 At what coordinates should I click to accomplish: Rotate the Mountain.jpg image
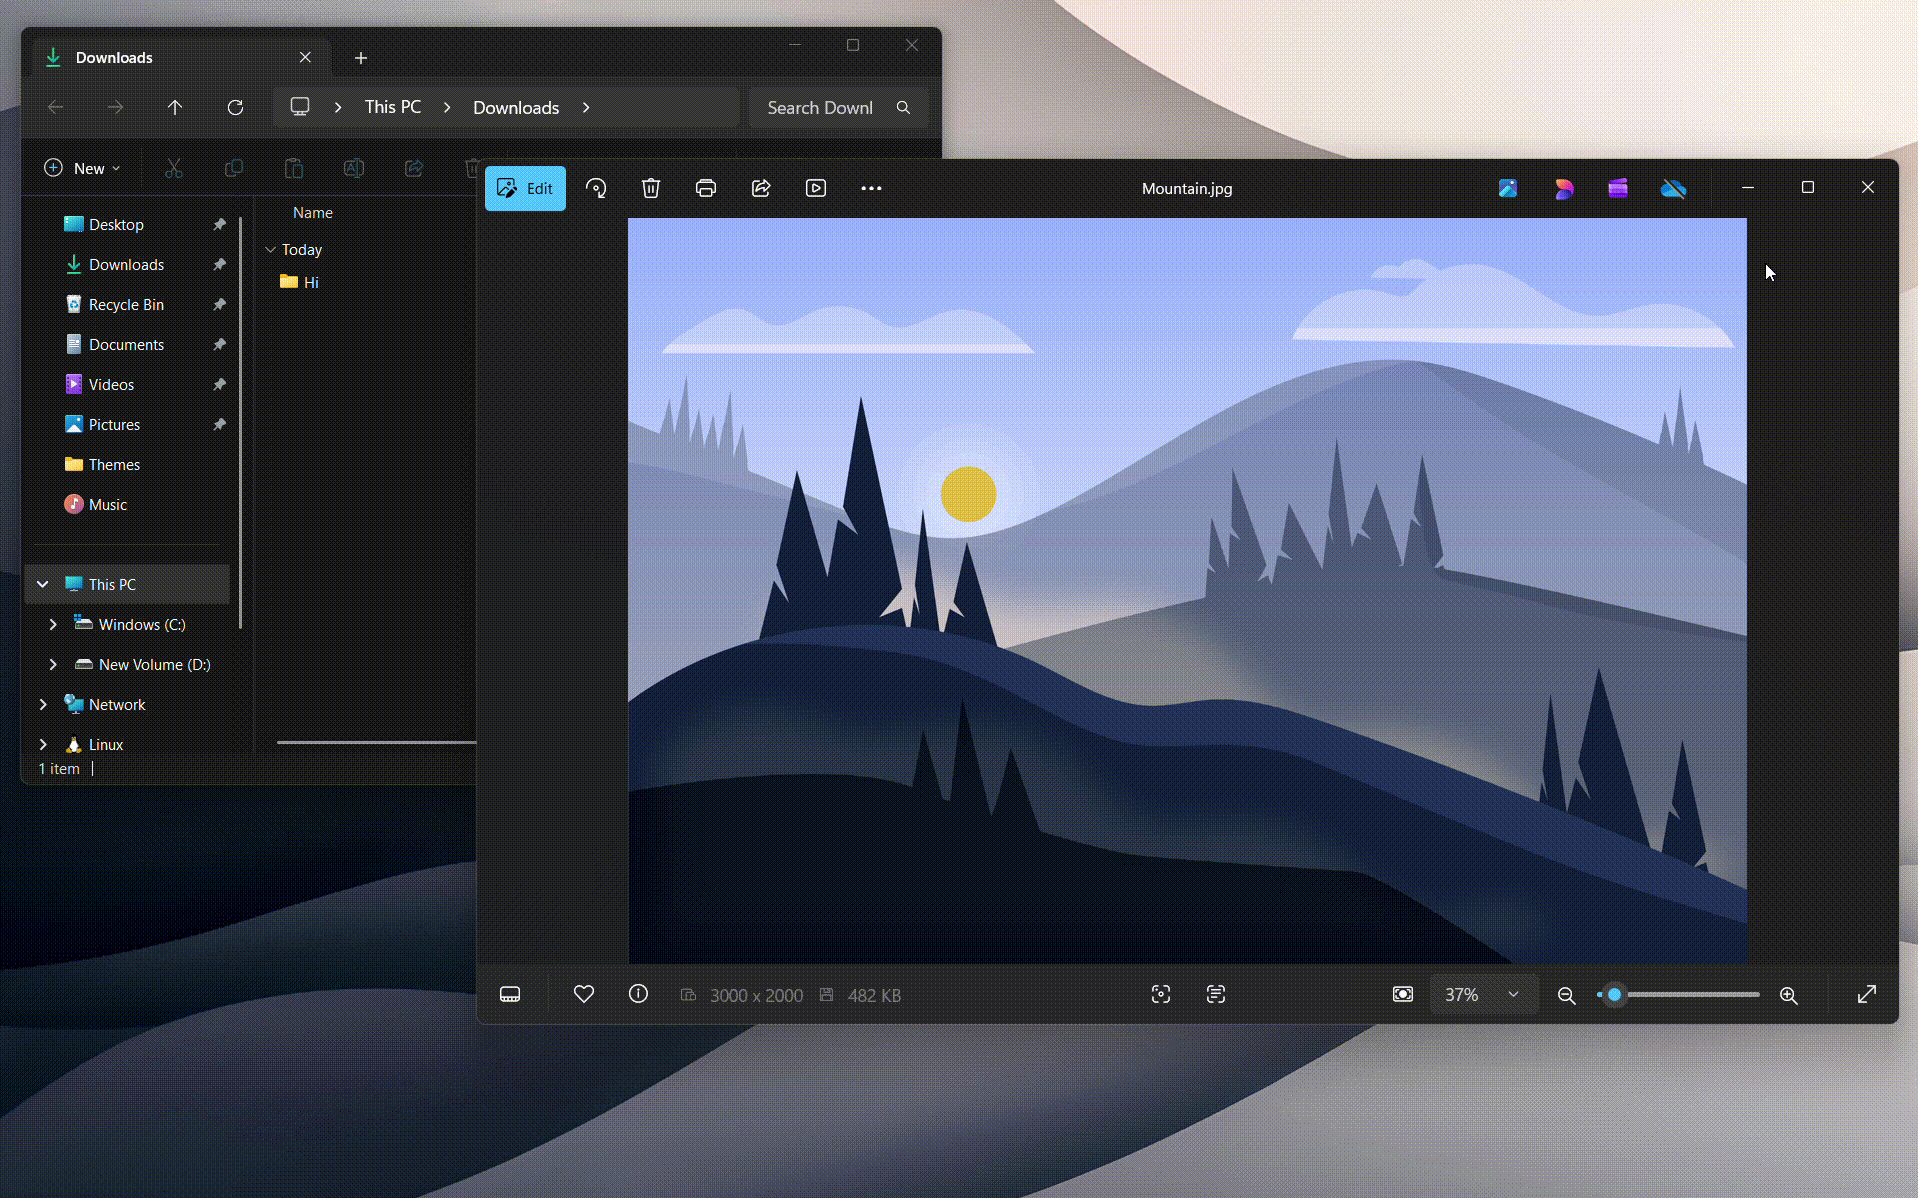point(596,188)
